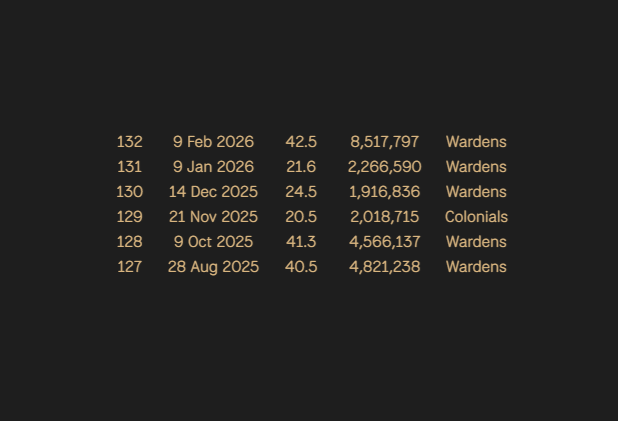618x421 pixels.
Task: Click the figure 4,821,238
Action: [385, 267]
